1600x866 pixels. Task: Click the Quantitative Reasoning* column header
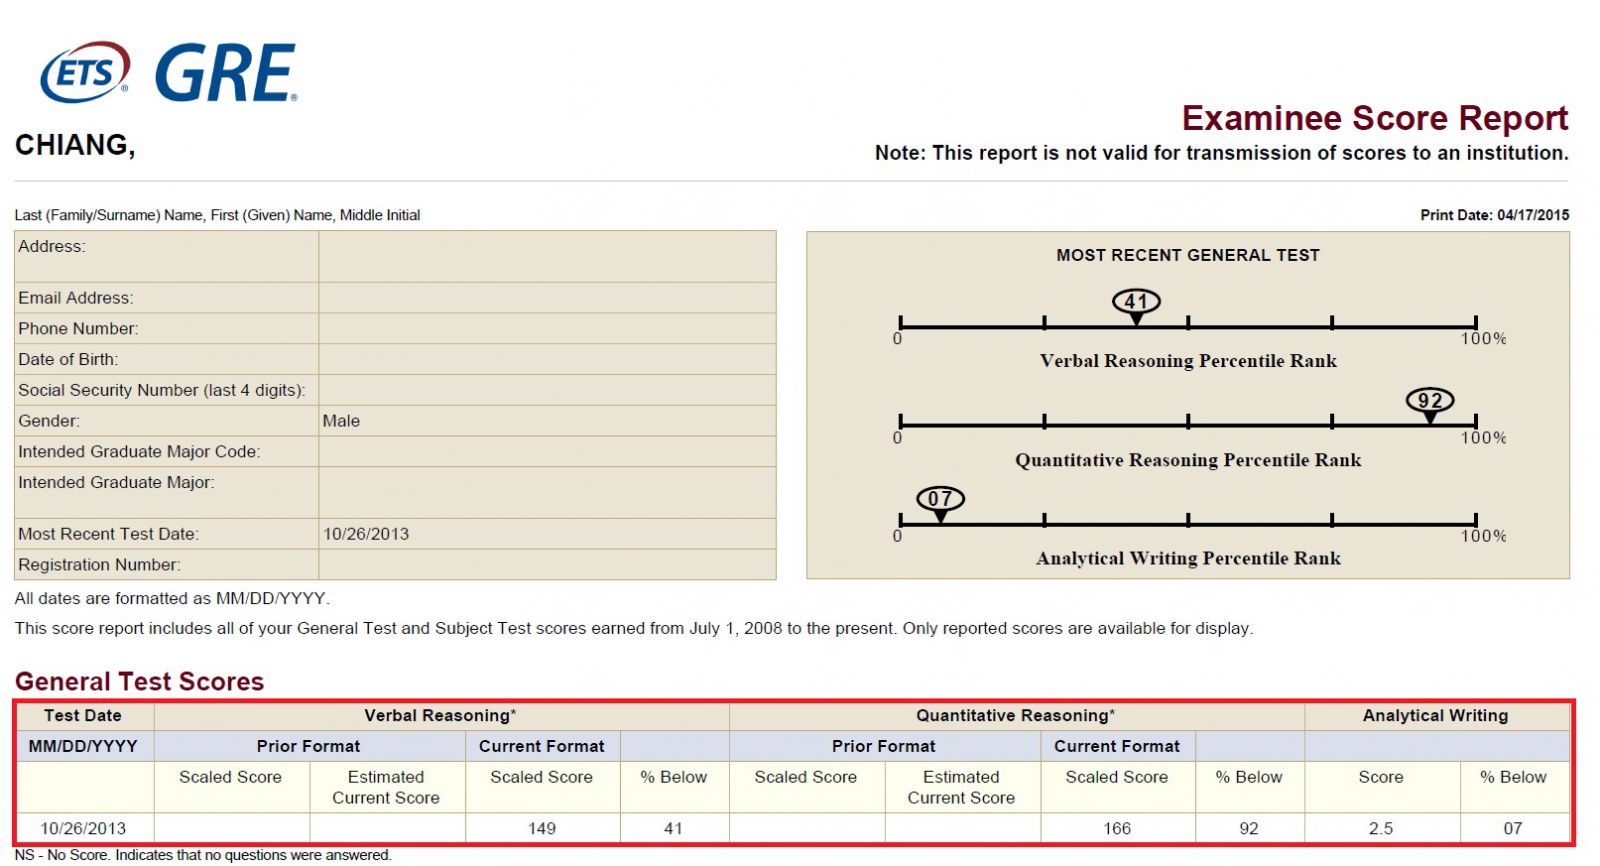point(1016,716)
